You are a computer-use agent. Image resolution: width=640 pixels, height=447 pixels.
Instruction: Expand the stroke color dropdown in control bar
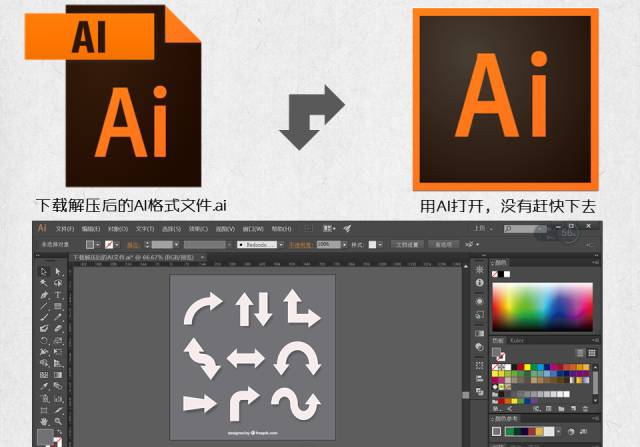[x=117, y=245]
